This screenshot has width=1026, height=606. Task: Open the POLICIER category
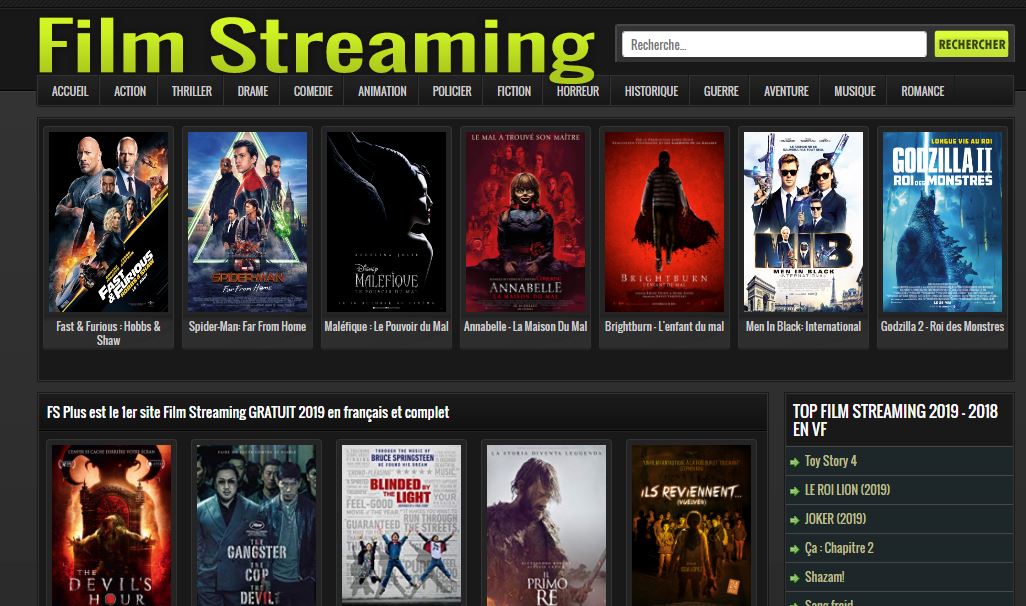click(451, 91)
